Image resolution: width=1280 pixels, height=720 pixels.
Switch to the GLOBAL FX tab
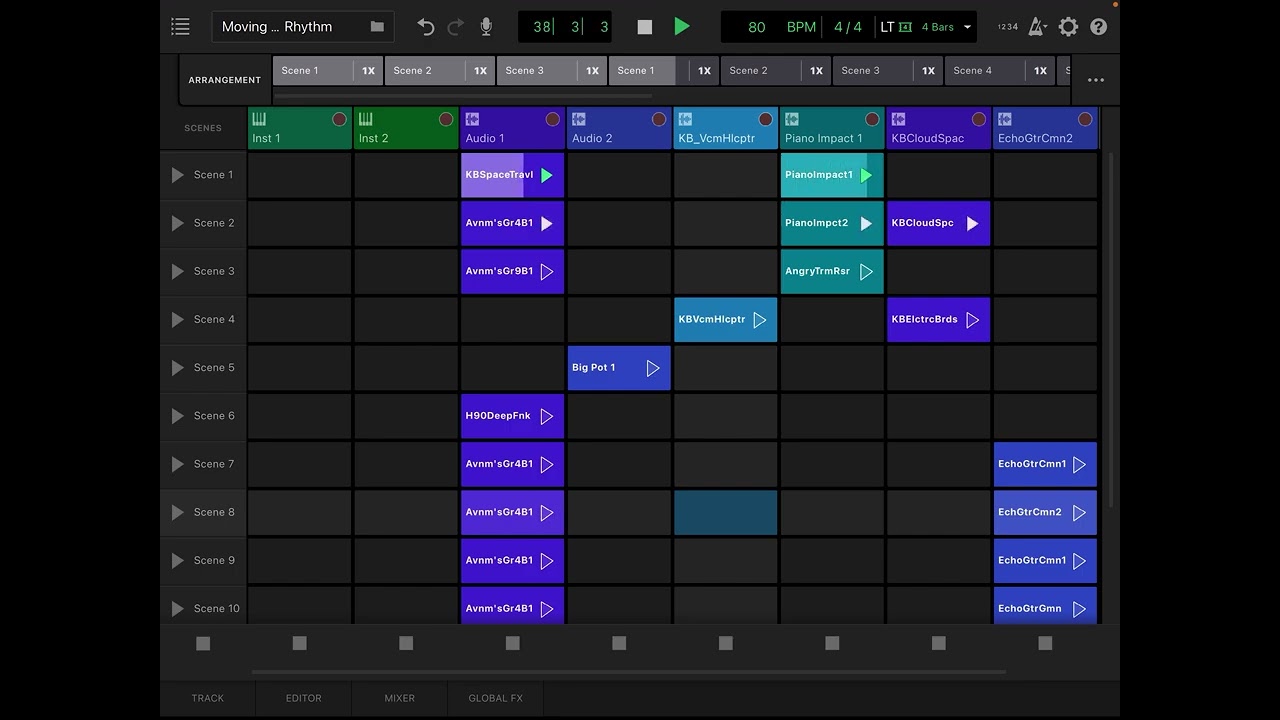click(495, 698)
